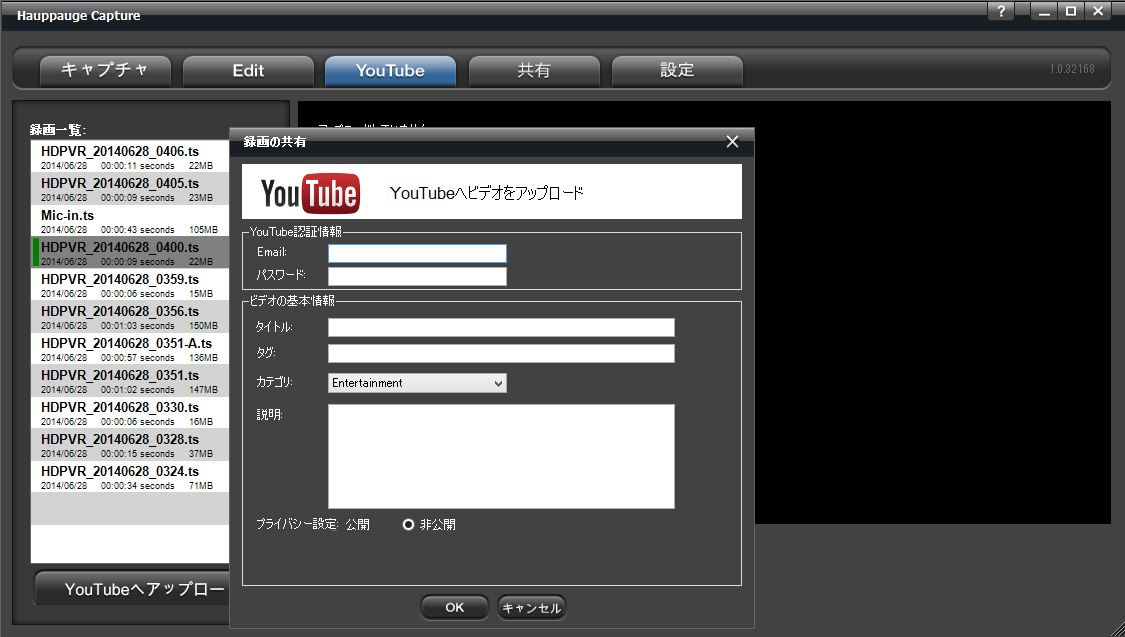Minimize the Hauppauge Capture window

tap(1044, 11)
